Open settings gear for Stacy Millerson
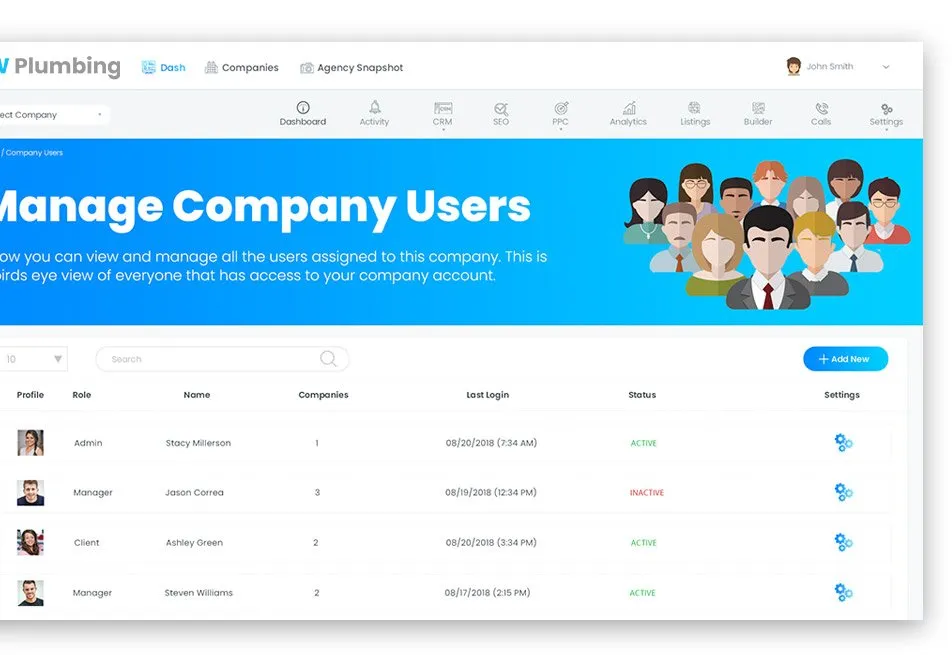This screenshot has height=655, width=952. pos(843,443)
